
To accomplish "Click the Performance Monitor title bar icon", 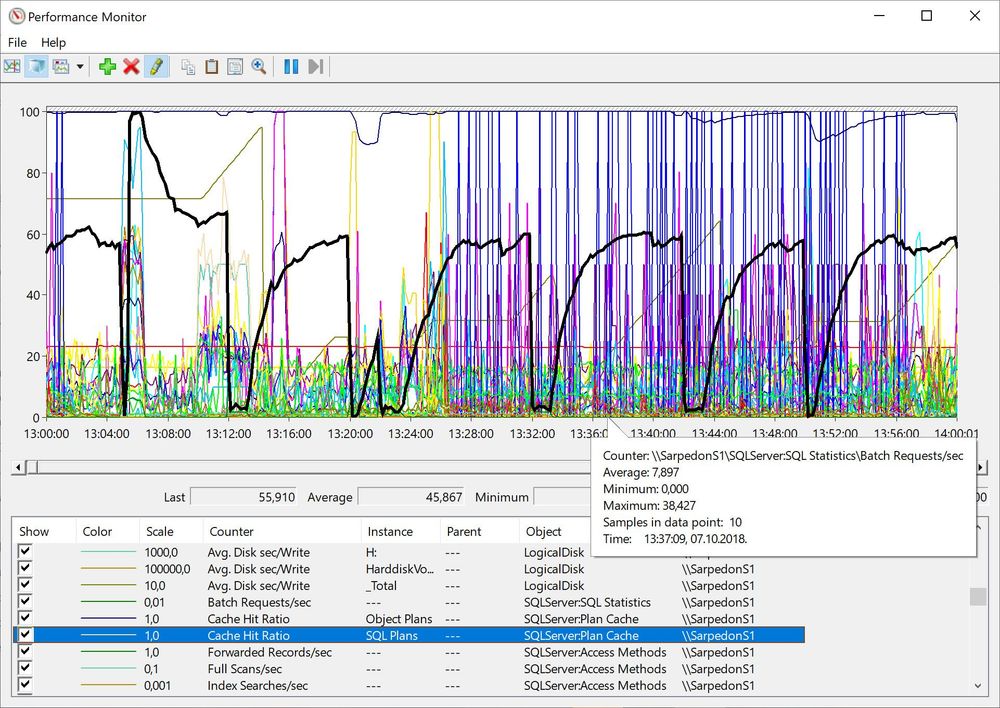I will coord(17,17).
